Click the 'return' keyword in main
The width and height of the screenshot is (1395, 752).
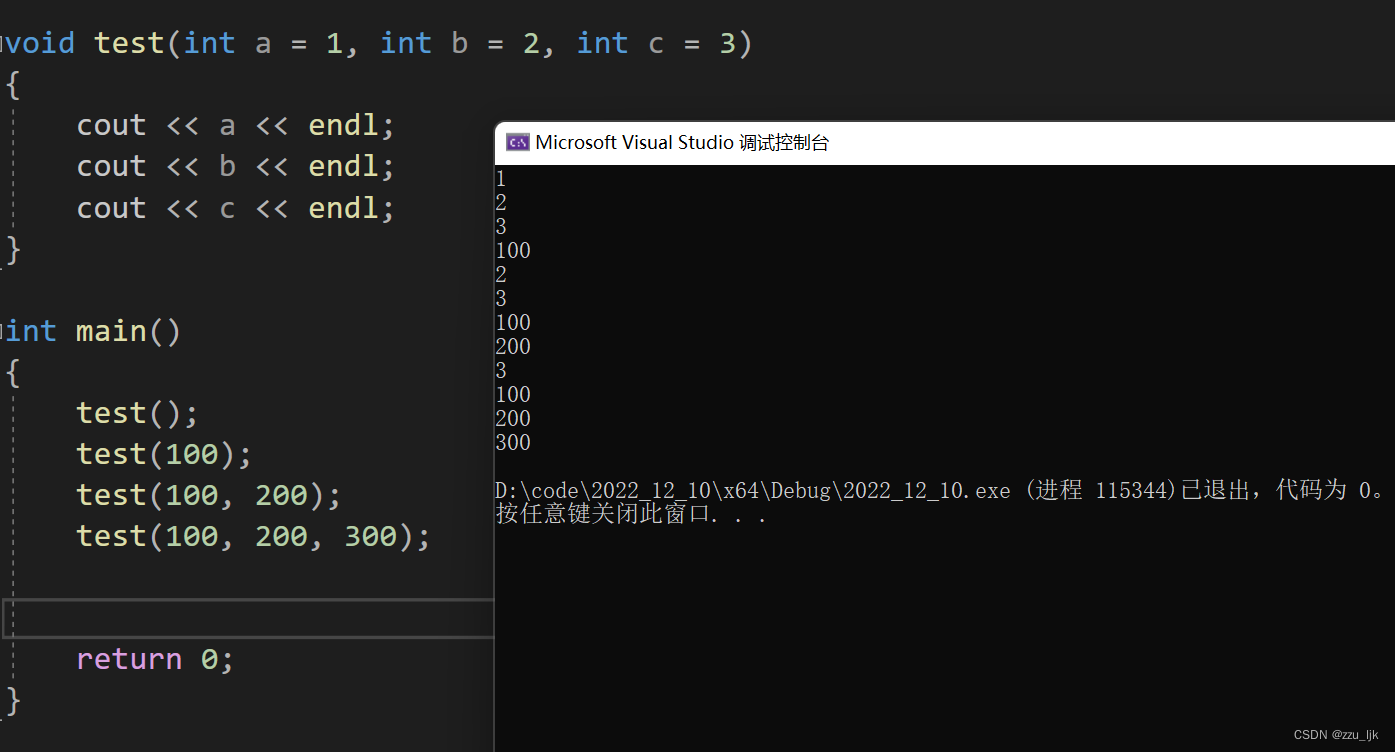(129, 659)
